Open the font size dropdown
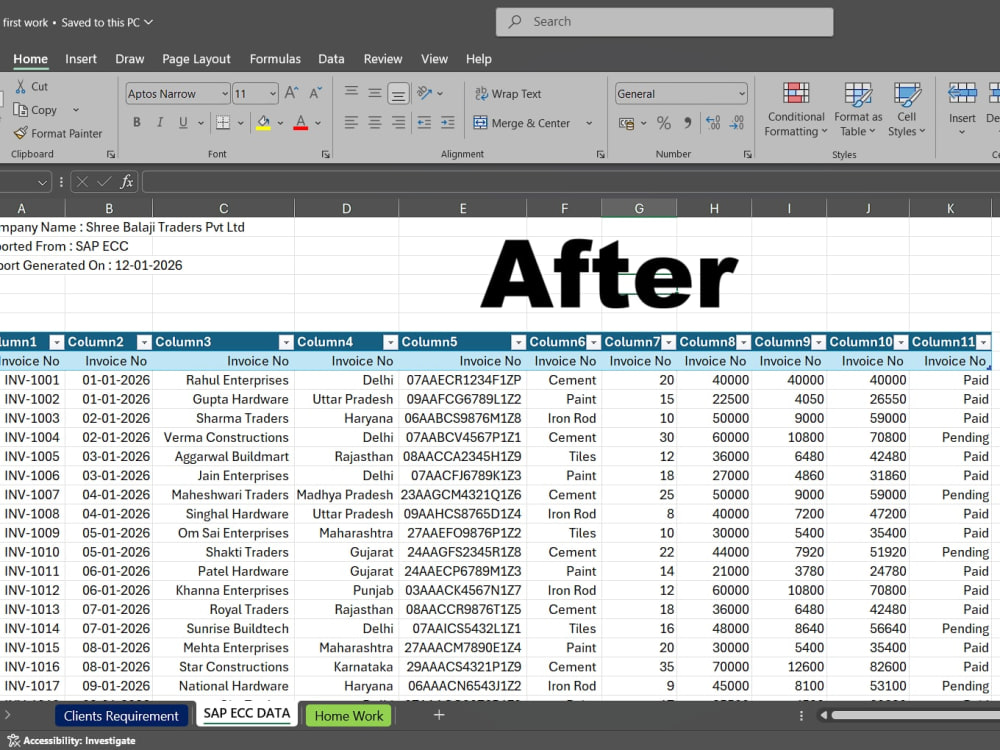This screenshot has height=750, width=1000. coord(272,94)
